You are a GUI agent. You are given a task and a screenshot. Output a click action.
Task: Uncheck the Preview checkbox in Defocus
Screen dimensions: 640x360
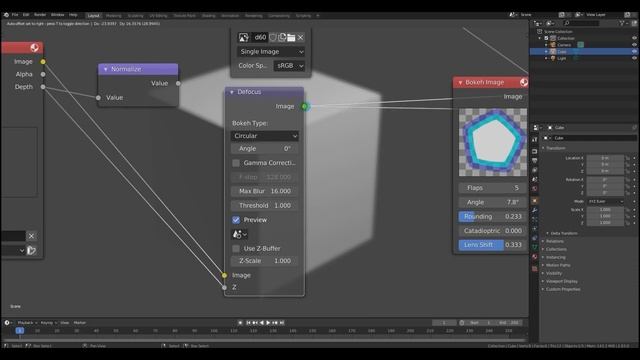236,220
